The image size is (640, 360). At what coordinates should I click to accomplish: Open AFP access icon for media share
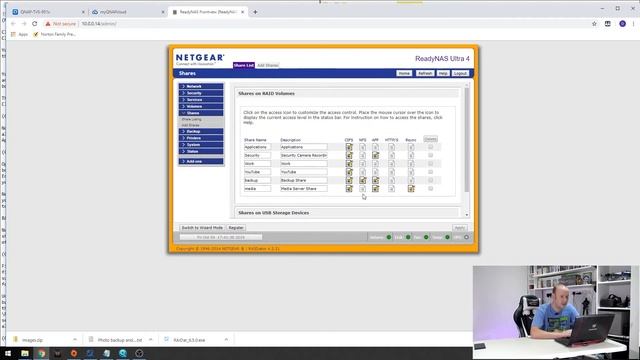coord(376,189)
